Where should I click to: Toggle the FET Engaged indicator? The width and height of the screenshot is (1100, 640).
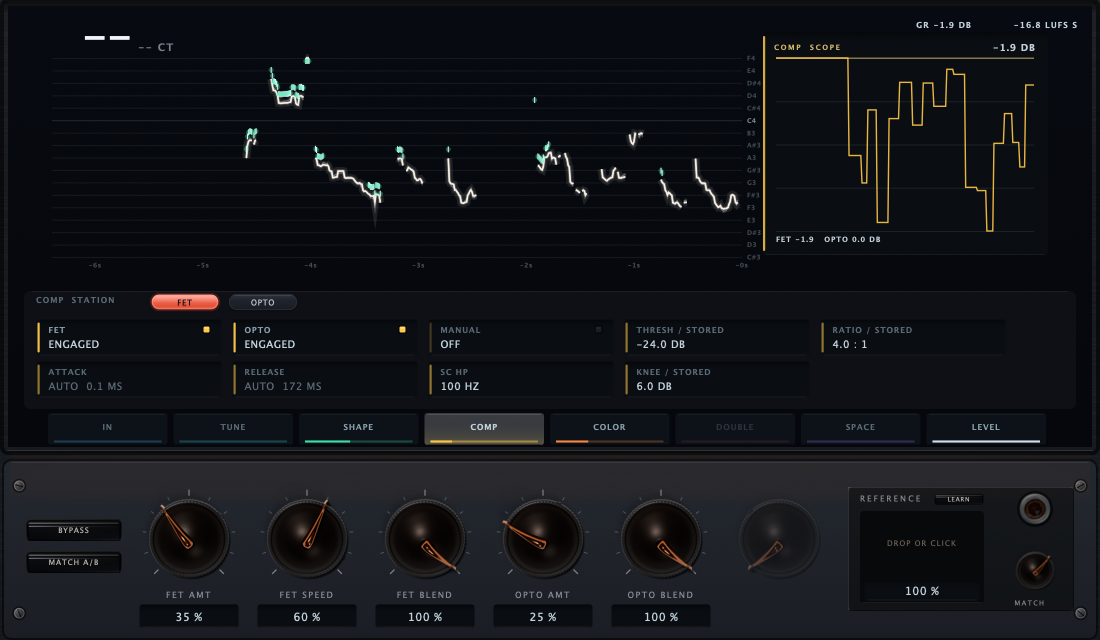click(206, 330)
